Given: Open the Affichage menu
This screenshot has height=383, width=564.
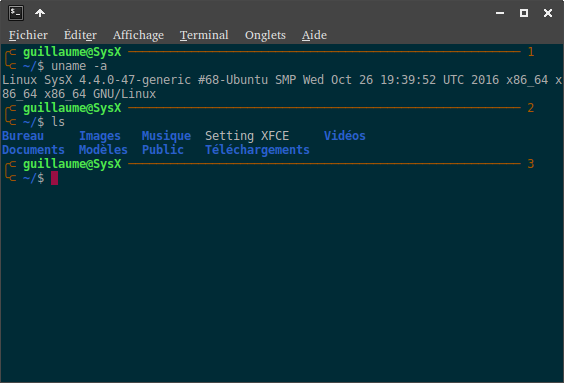Looking at the screenshot, I should [138, 35].
